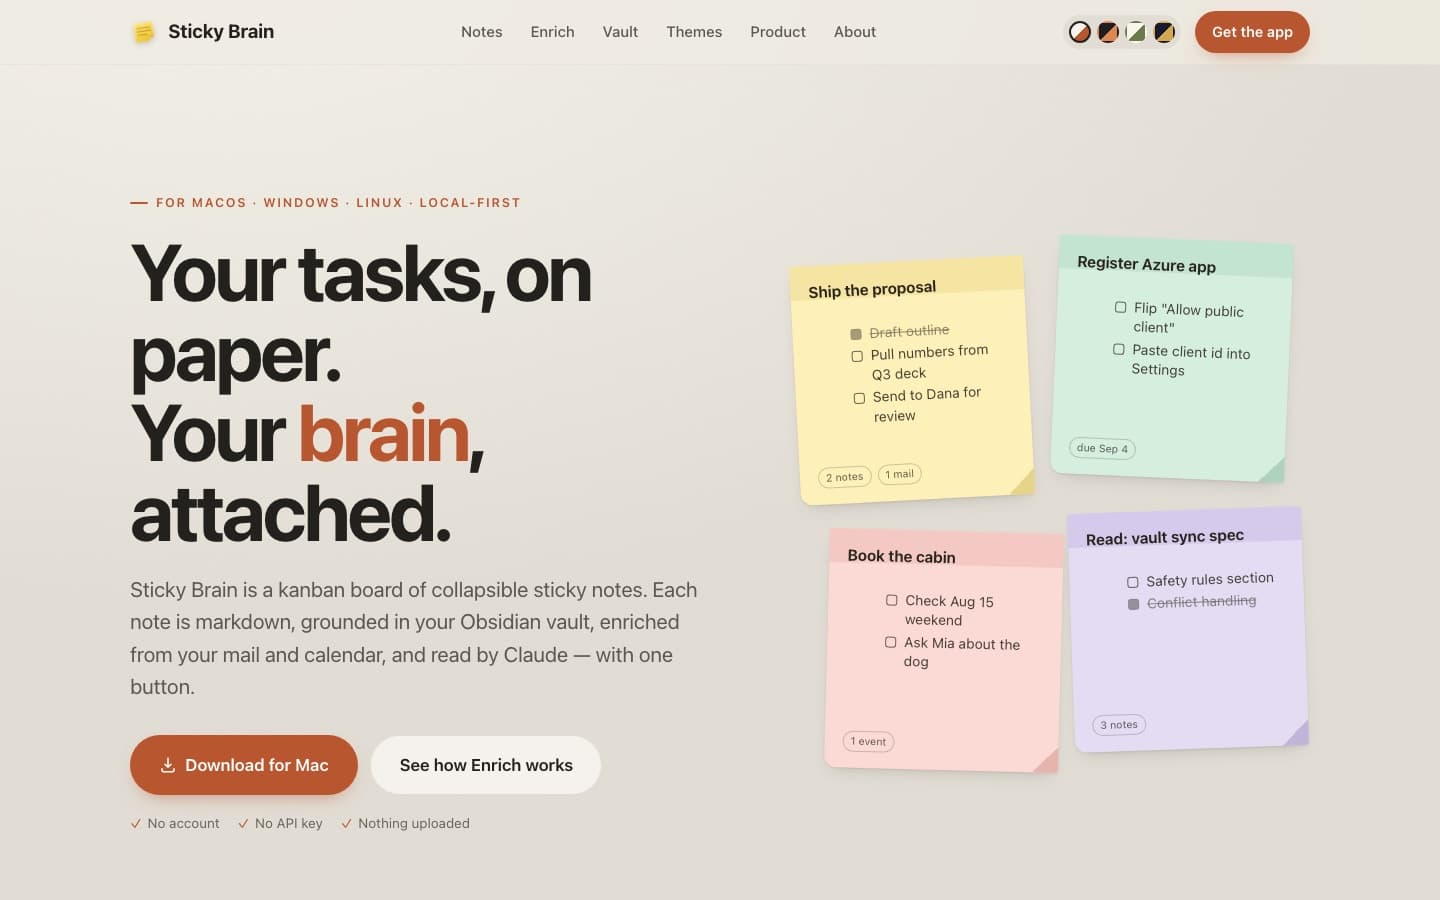1440x900 pixels.
Task: Click the '2 notes' tag on yellow note
Action: click(x=845, y=477)
